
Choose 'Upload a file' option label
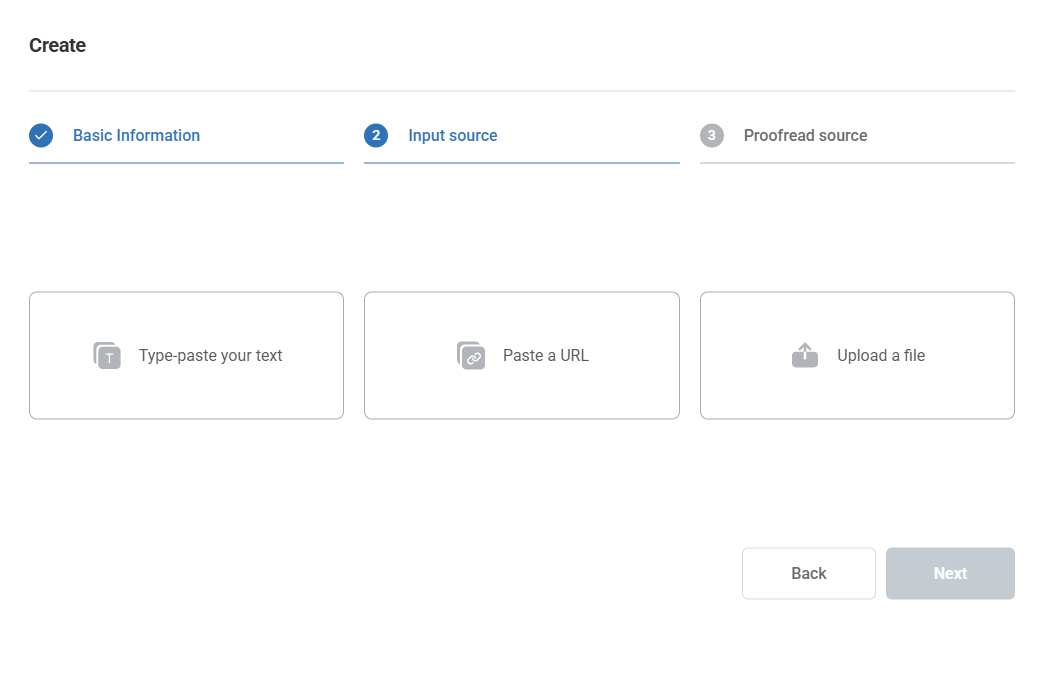click(x=880, y=355)
